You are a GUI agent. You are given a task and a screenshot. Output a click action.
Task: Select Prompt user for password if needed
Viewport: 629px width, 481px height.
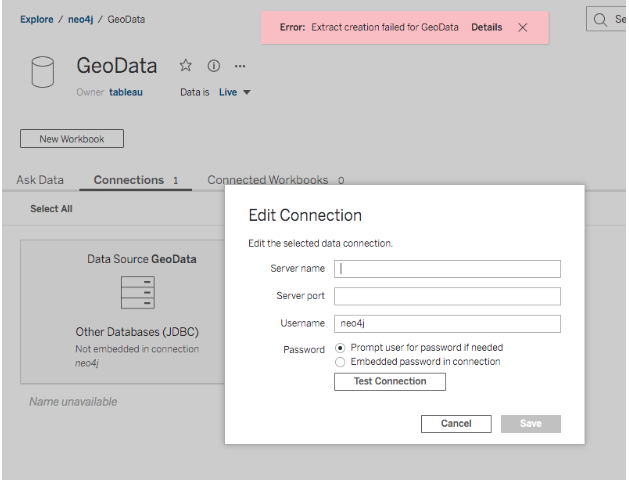[340, 348]
